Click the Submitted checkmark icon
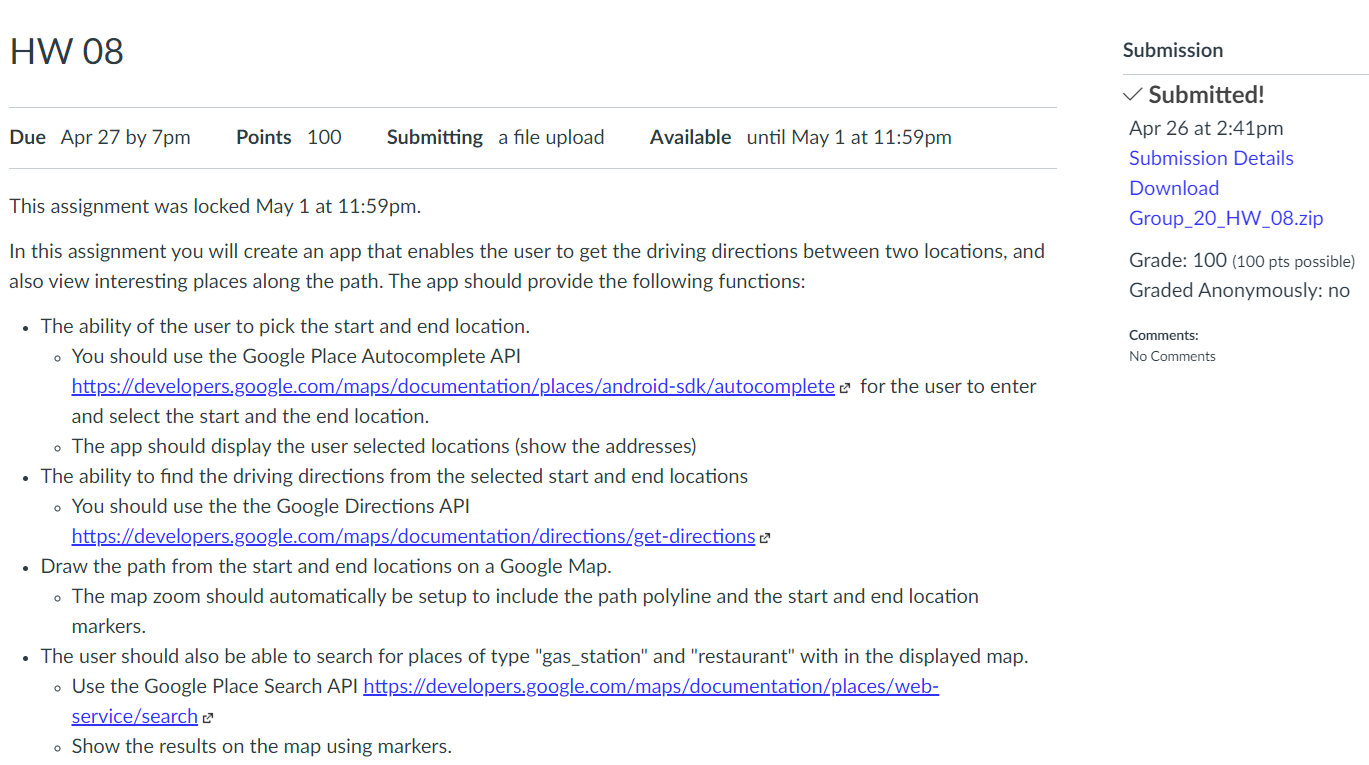 1133,95
